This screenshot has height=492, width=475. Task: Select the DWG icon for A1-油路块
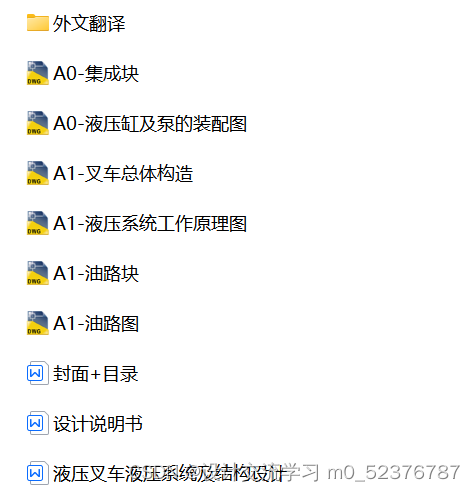[38, 273]
